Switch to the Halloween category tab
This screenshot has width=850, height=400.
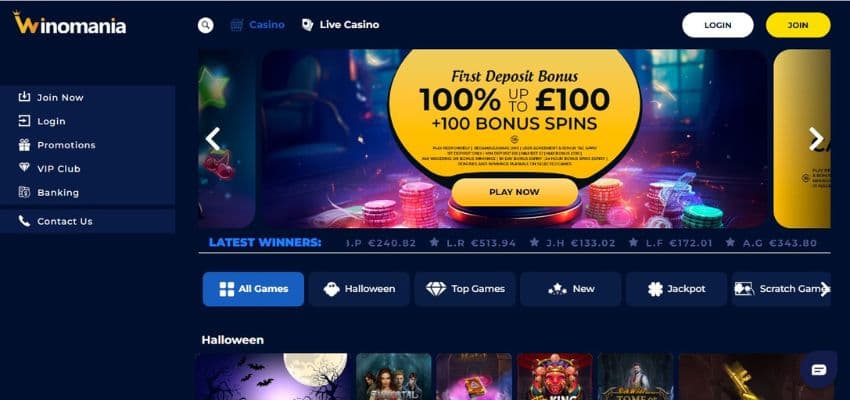pos(359,289)
